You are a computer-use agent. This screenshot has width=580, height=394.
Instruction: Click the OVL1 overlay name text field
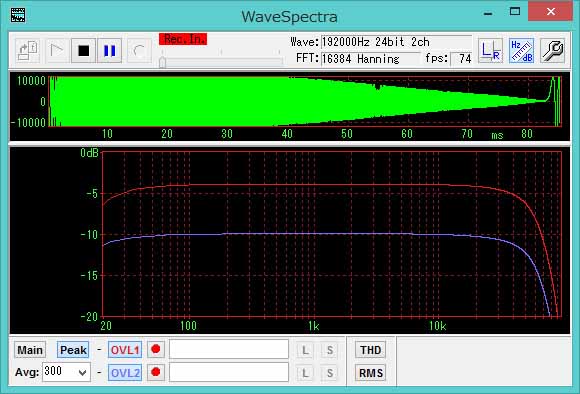[x=229, y=349]
